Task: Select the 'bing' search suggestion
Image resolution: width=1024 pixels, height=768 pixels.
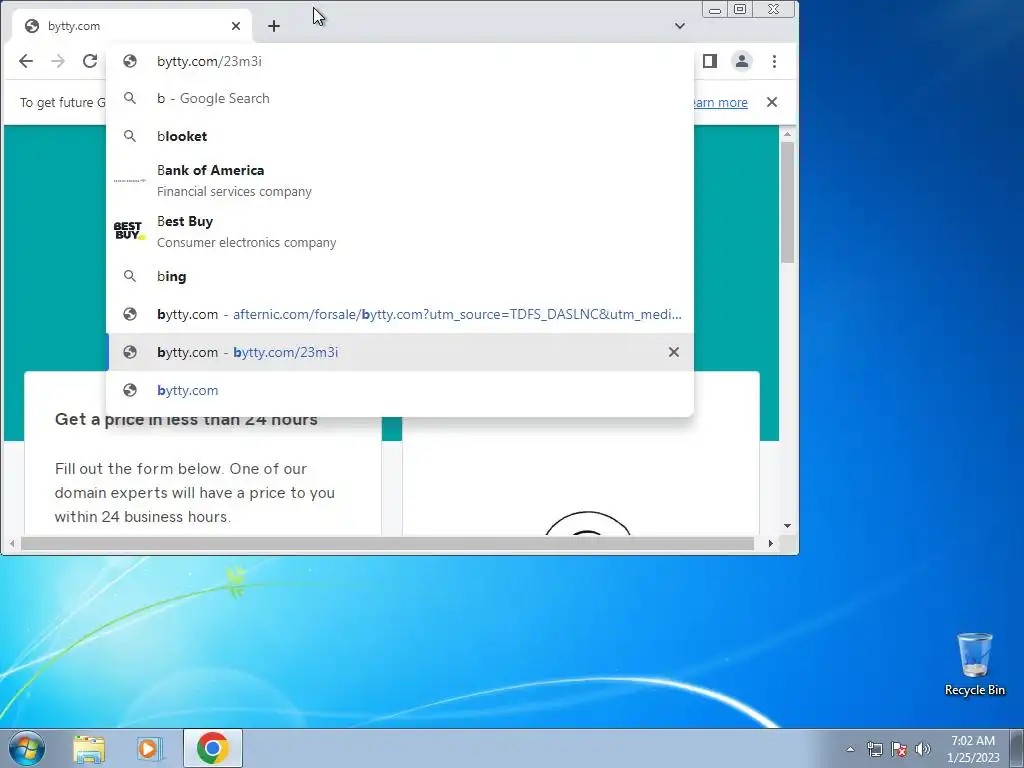Action: click(x=400, y=276)
